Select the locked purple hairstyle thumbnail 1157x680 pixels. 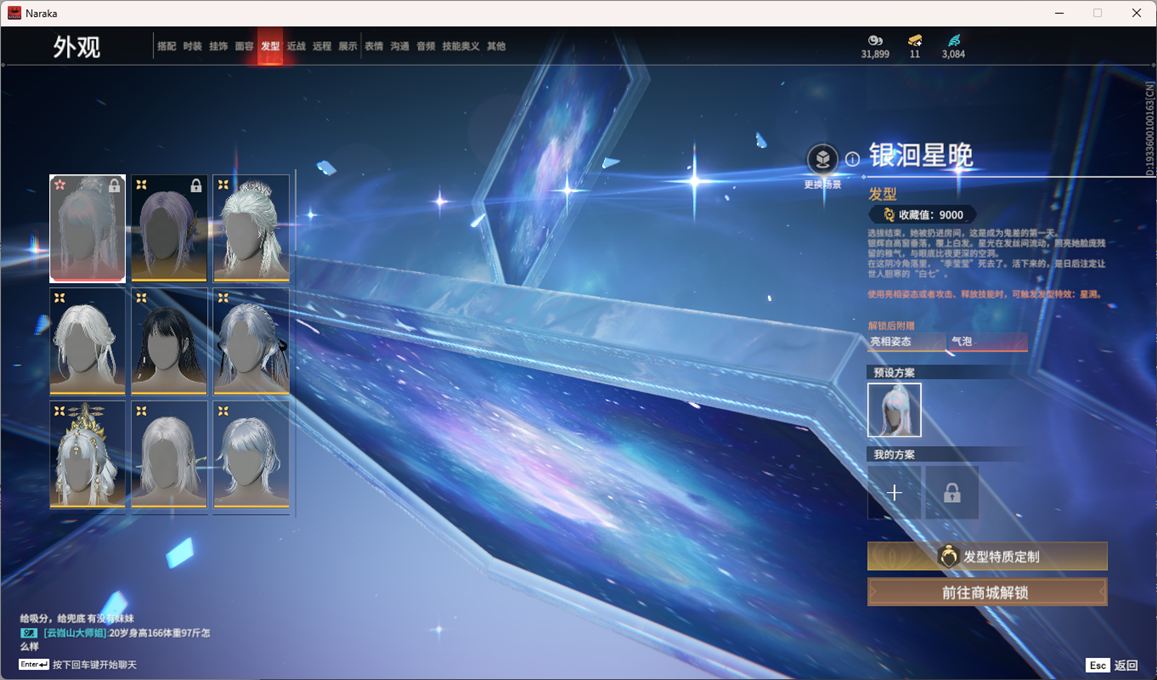coord(169,228)
